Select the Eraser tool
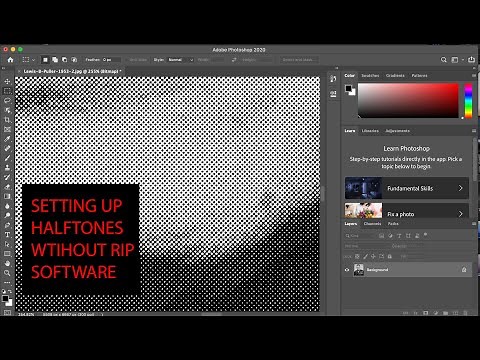Screen dimensions: 480x360 coord(7,187)
